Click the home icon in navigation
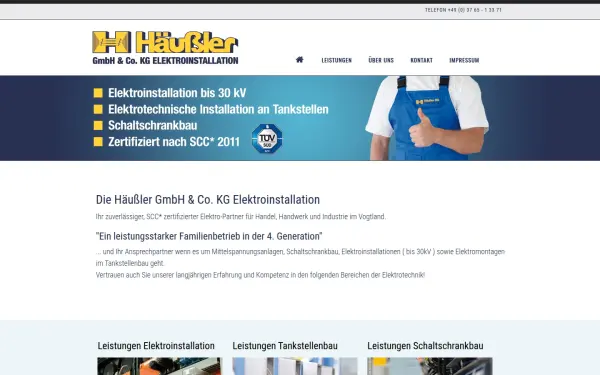 coord(300,60)
